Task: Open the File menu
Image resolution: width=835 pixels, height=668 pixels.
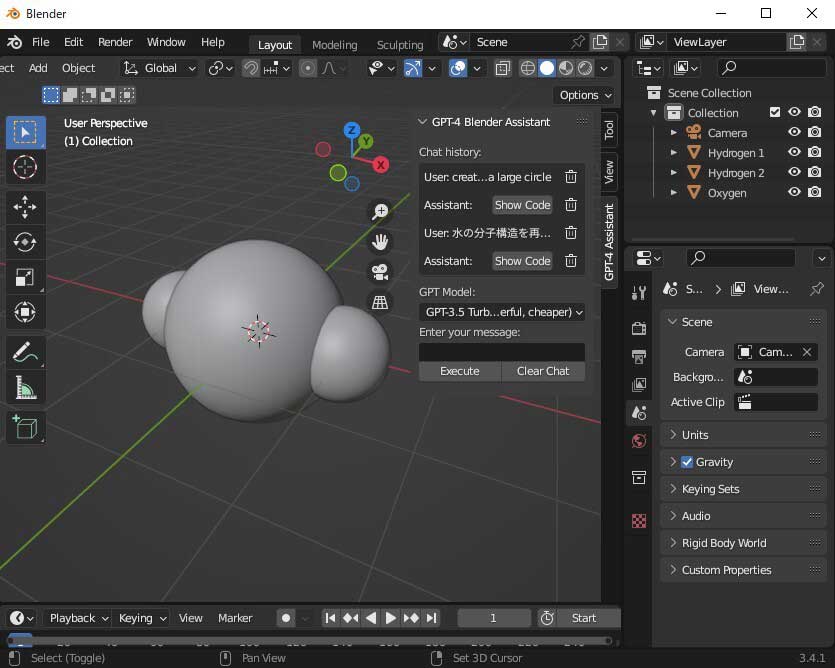Action: tap(40, 42)
